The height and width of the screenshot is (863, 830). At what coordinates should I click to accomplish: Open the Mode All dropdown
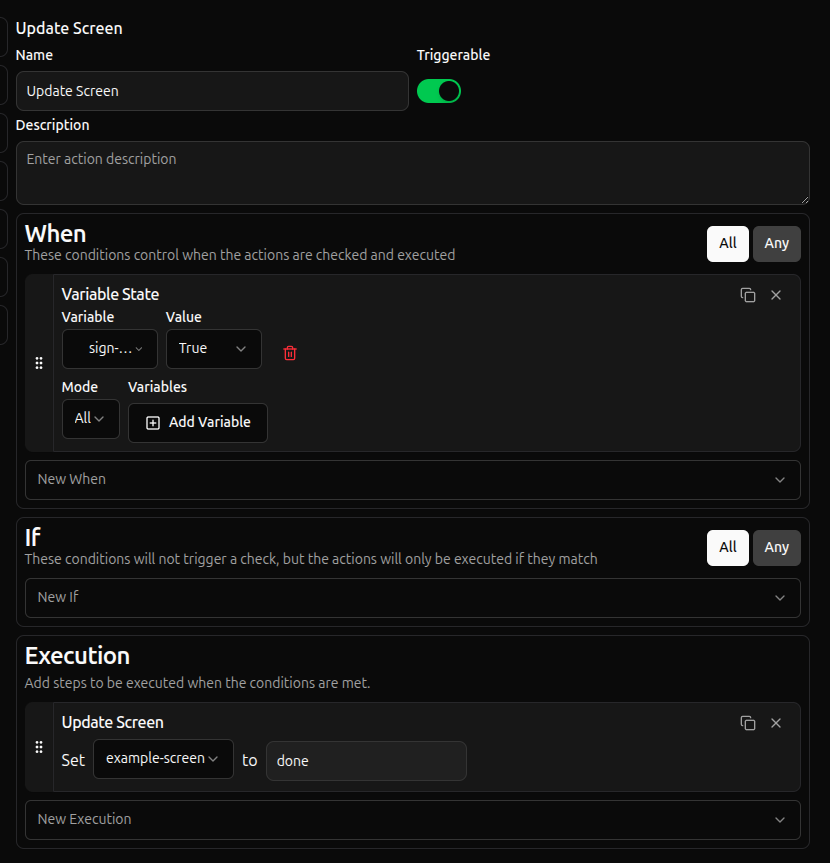(91, 419)
